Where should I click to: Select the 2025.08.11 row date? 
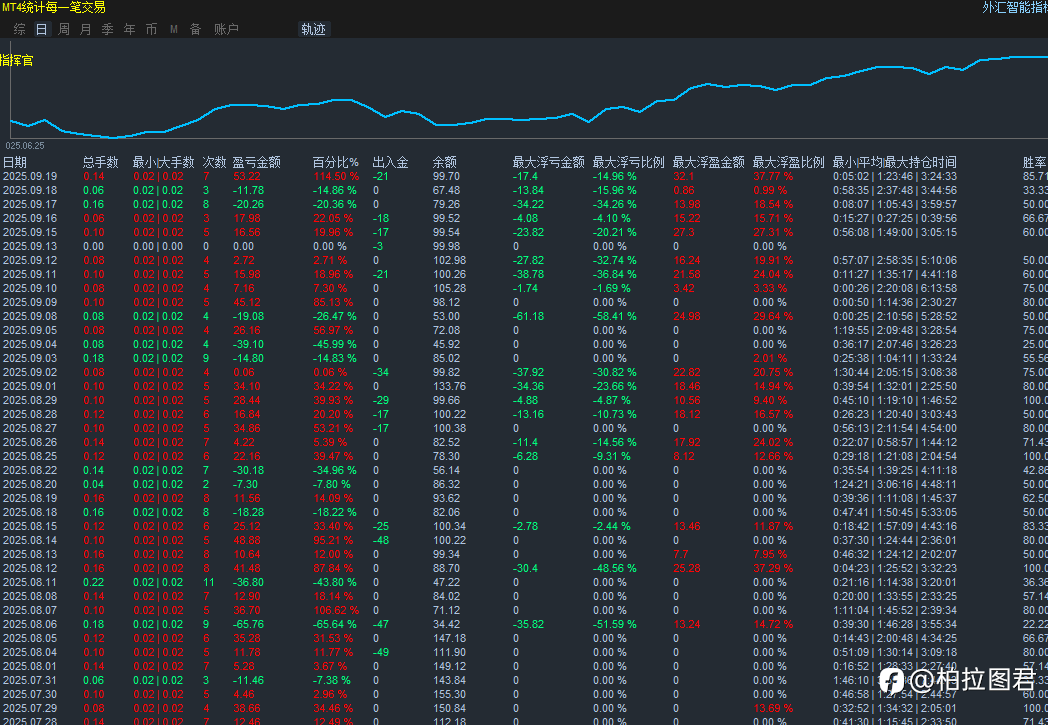point(30,582)
